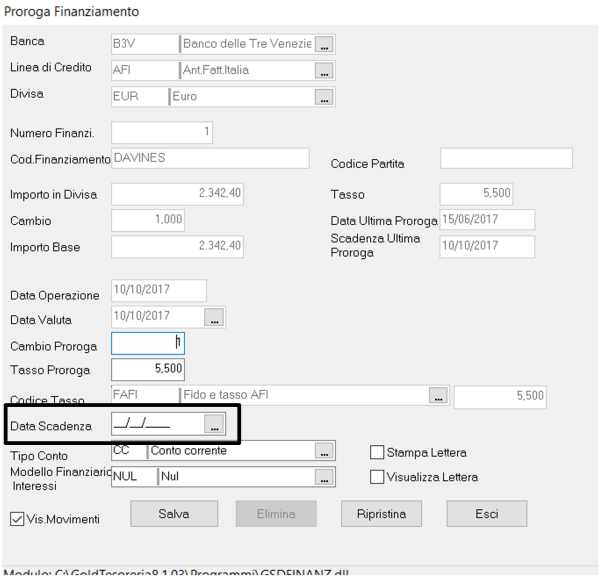Image resolution: width=600 pixels, height=577 pixels.
Task: Enable the Stampa Lettera checkbox
Action: 378,452
